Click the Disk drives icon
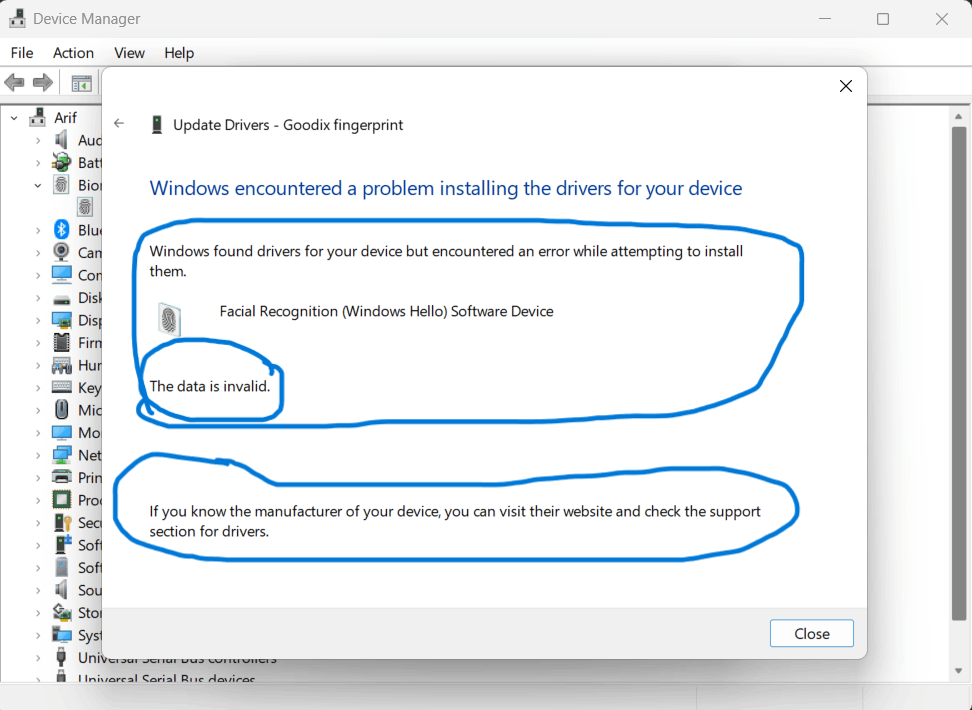The width and height of the screenshot is (972, 710). coord(61,299)
